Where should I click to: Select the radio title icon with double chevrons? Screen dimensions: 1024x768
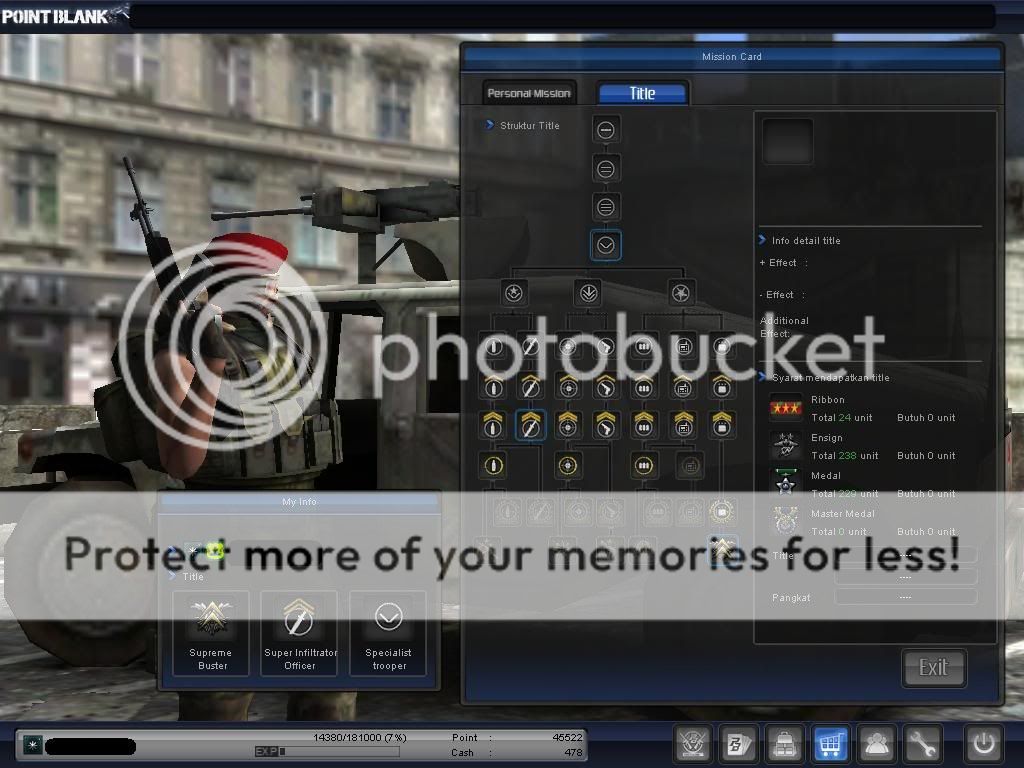683,425
